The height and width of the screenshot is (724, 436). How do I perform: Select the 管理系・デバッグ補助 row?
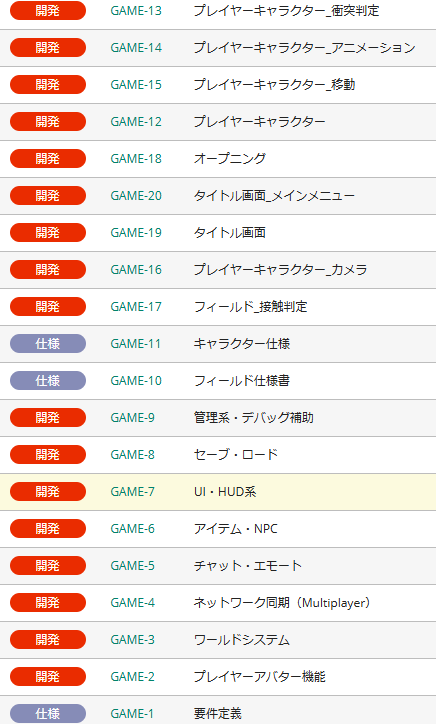click(218, 418)
